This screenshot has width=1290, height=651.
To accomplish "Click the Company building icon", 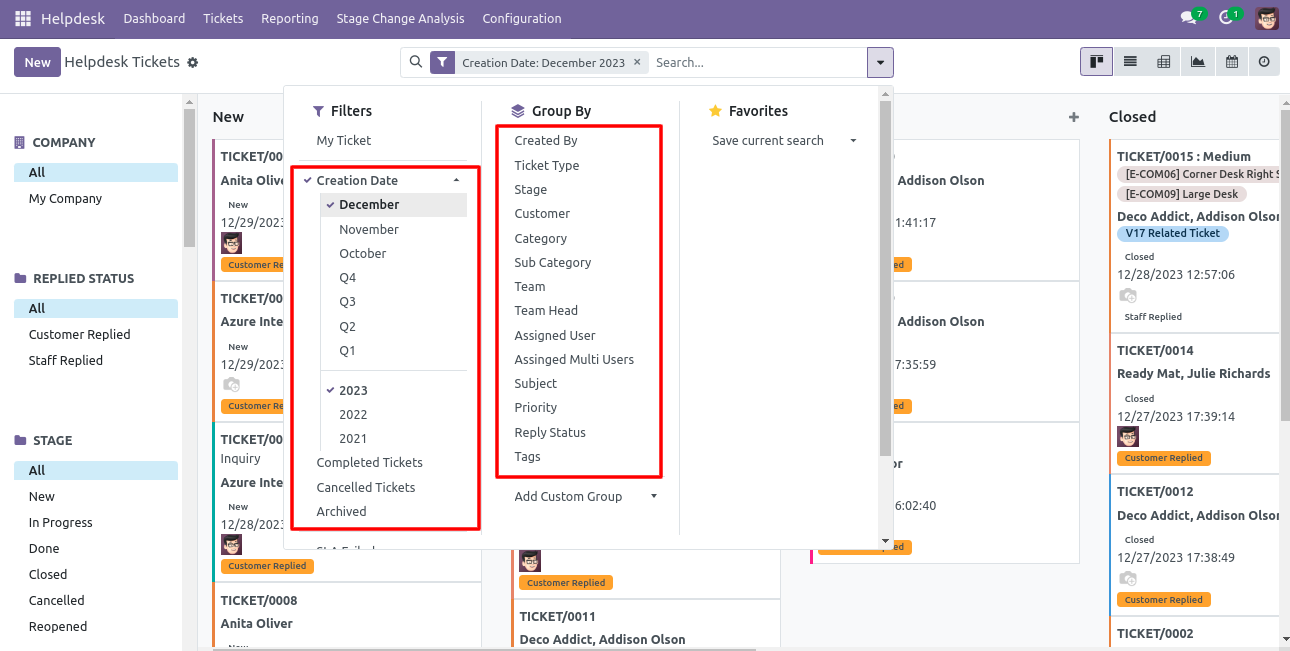I will click(19, 143).
